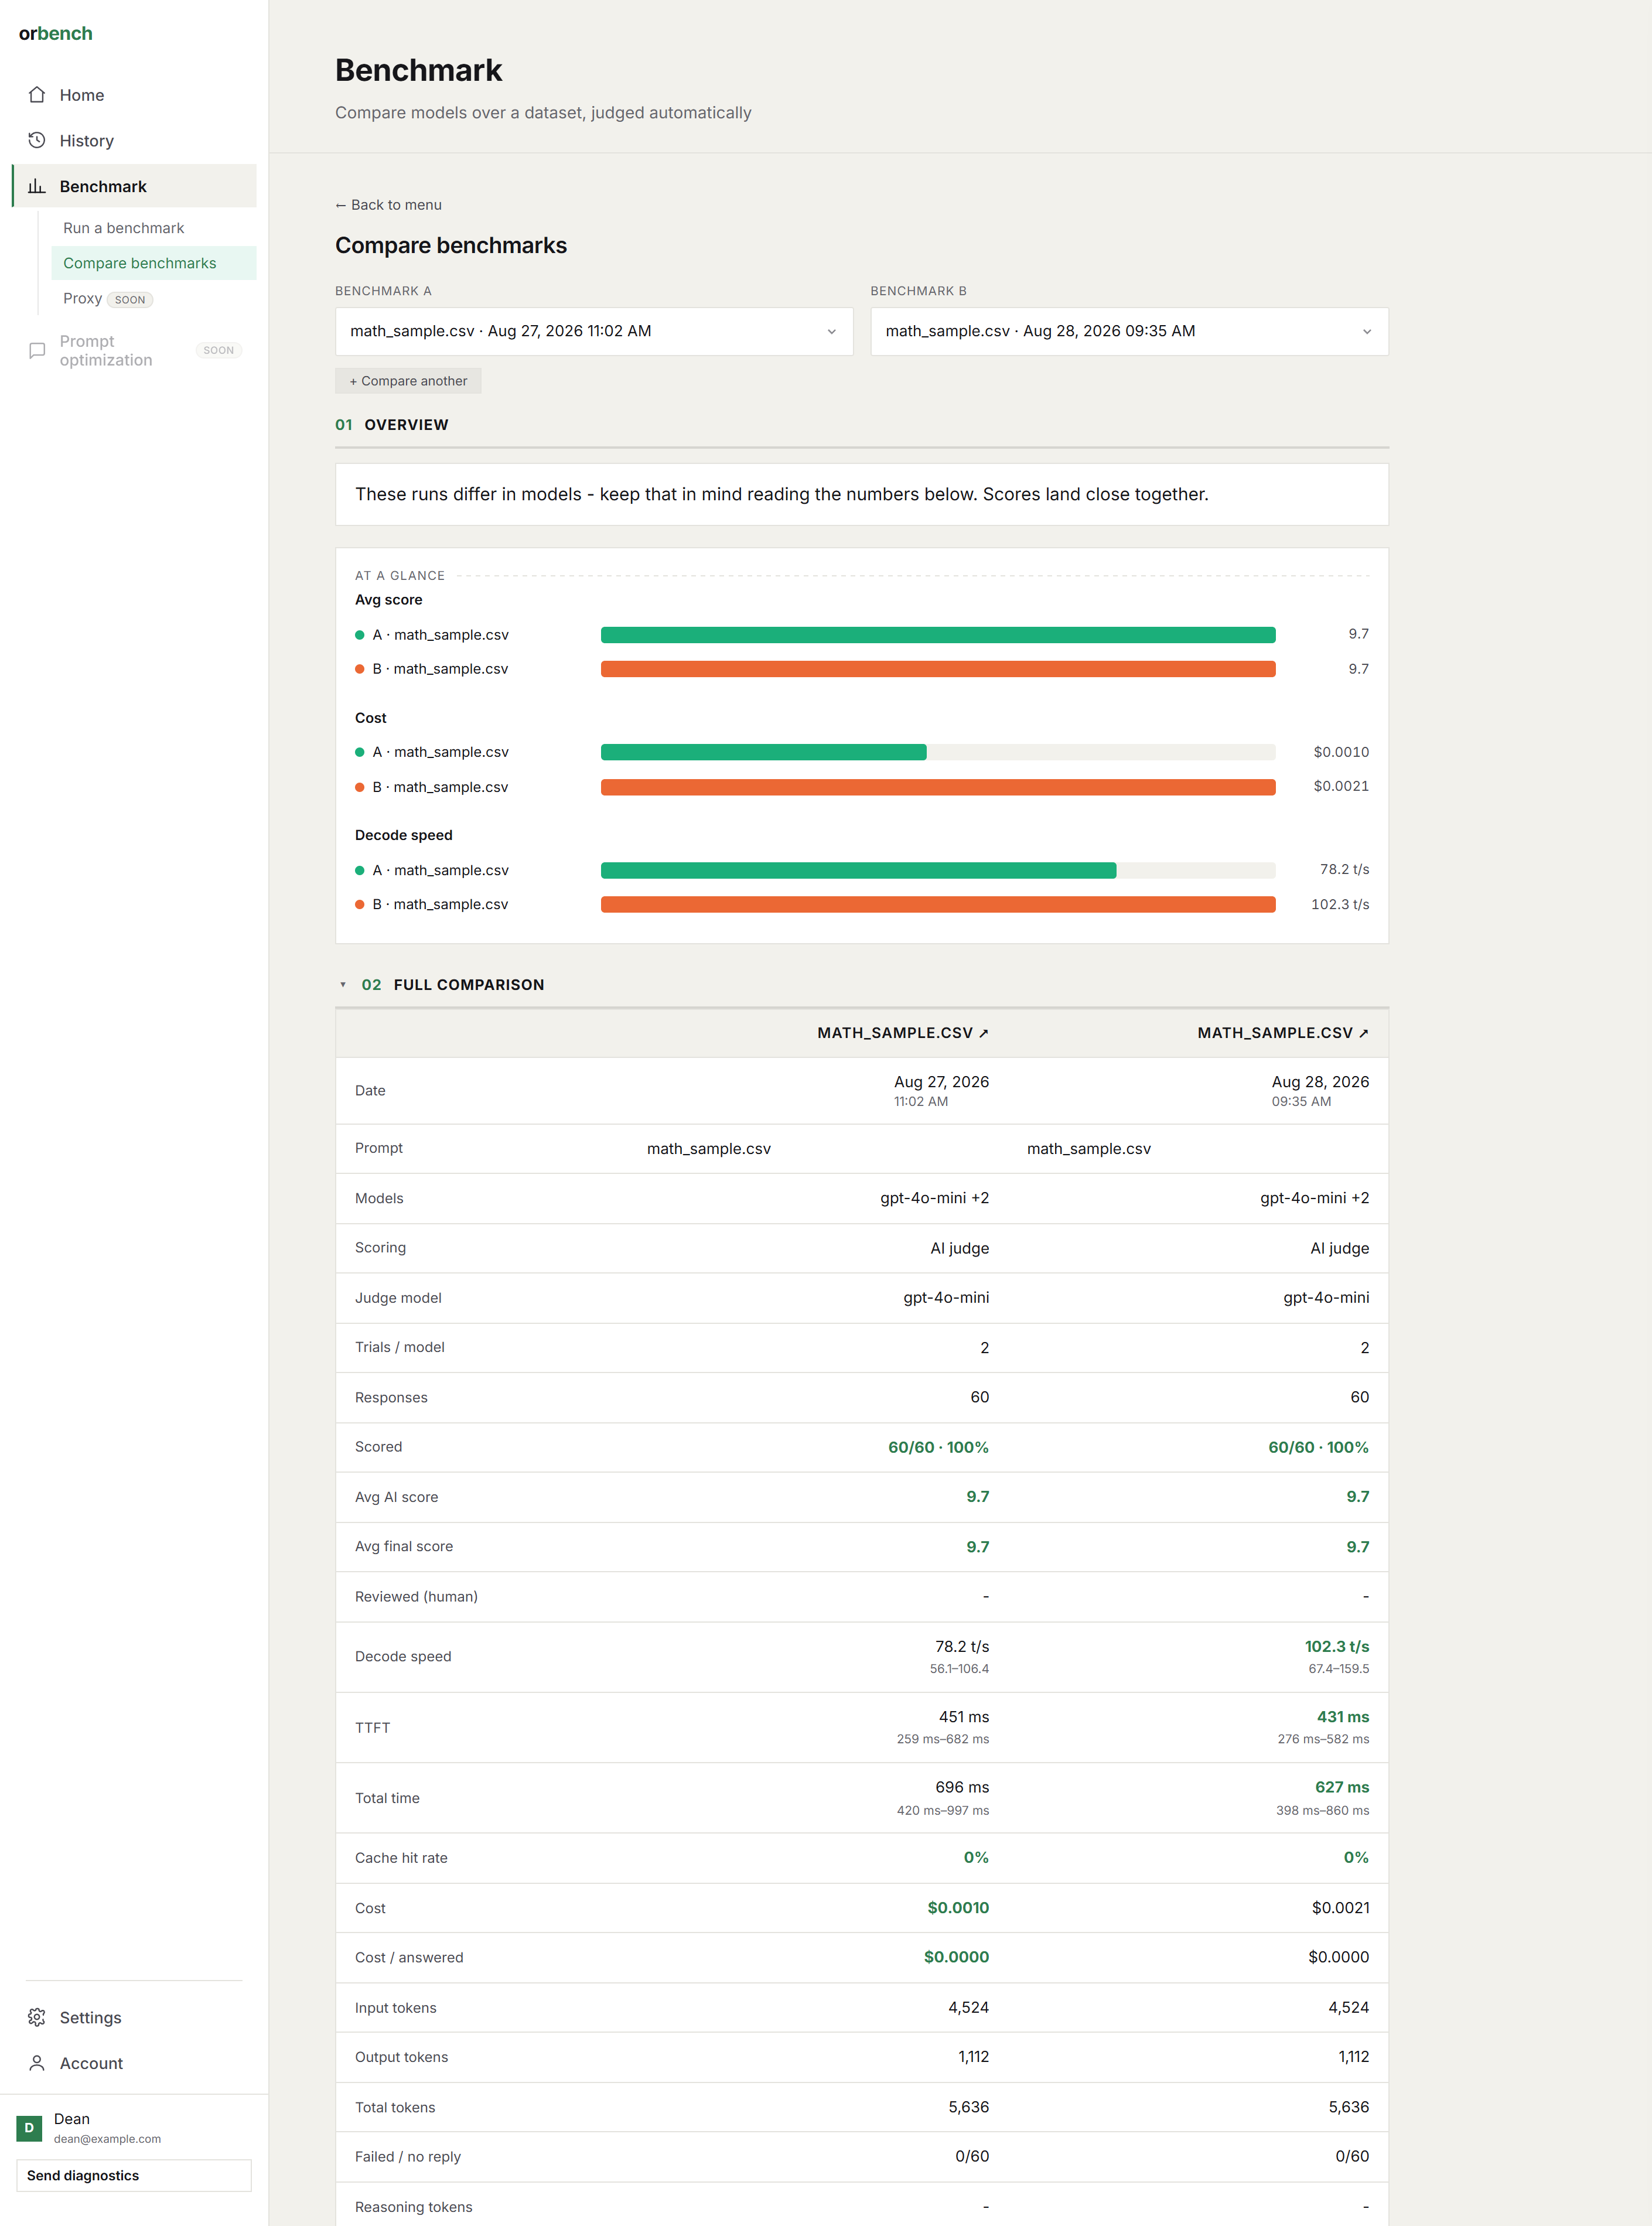Click orange Cost bar for B
This screenshot has width=1652, height=2226.
pyautogui.click(x=938, y=787)
